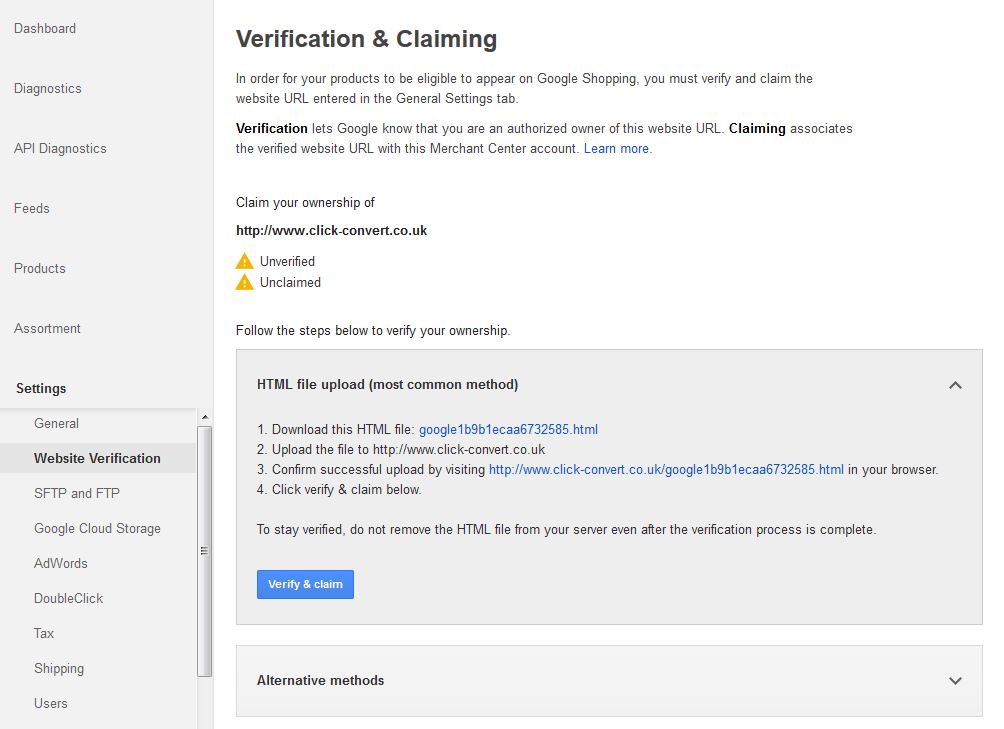Collapse the HTML file upload section chevron
The height and width of the screenshot is (729, 1004).
(955, 385)
